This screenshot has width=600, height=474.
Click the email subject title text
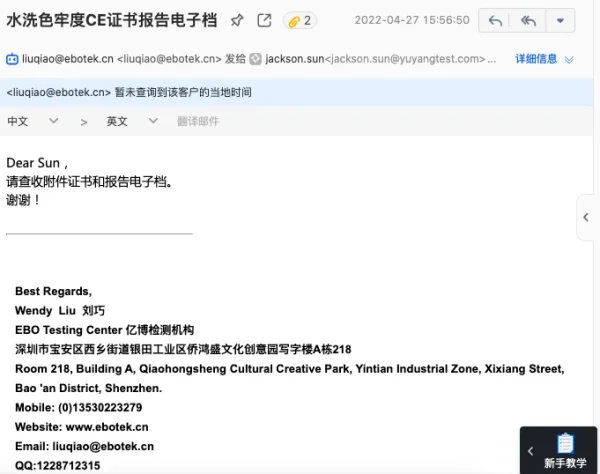pos(112,20)
